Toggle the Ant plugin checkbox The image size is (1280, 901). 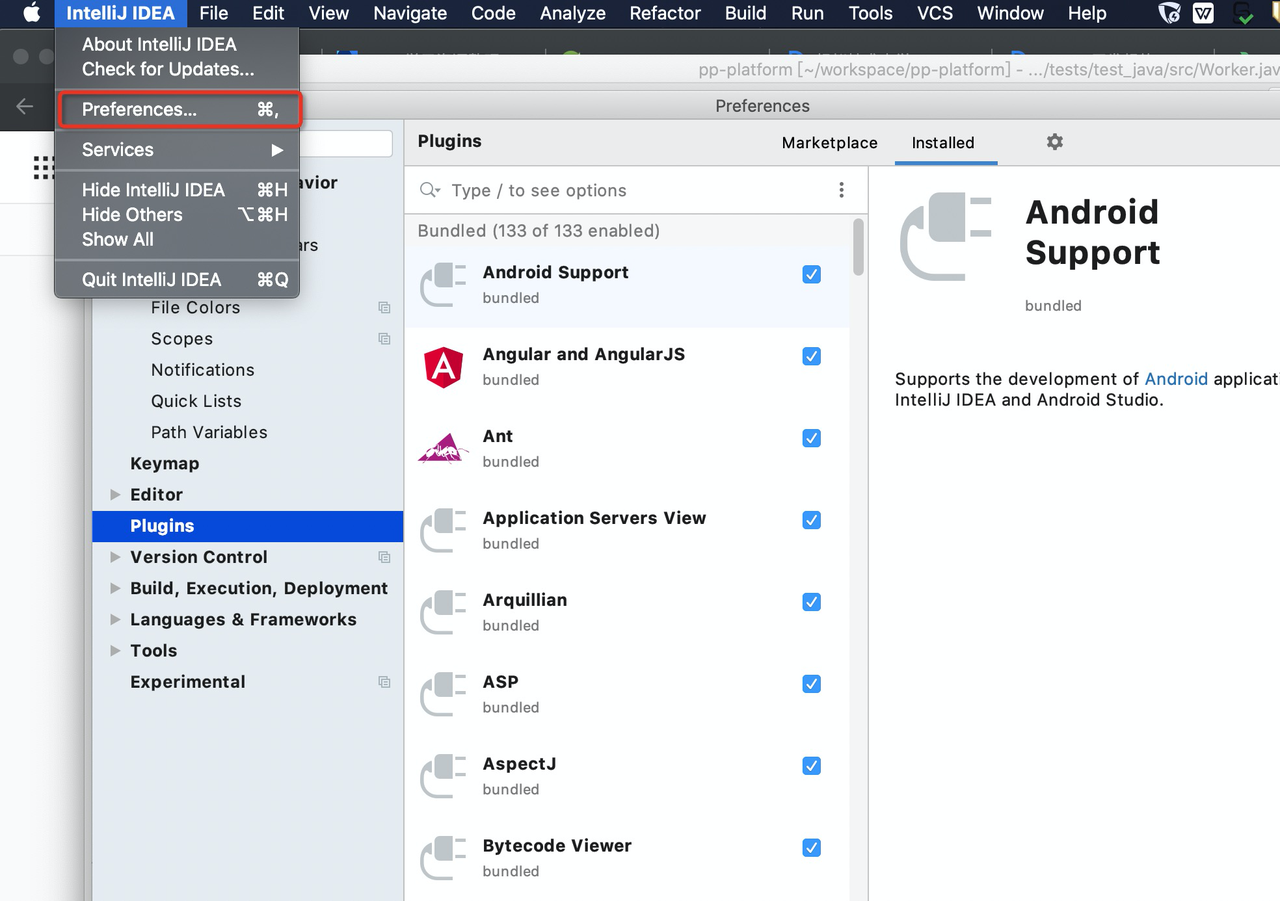tap(812, 438)
